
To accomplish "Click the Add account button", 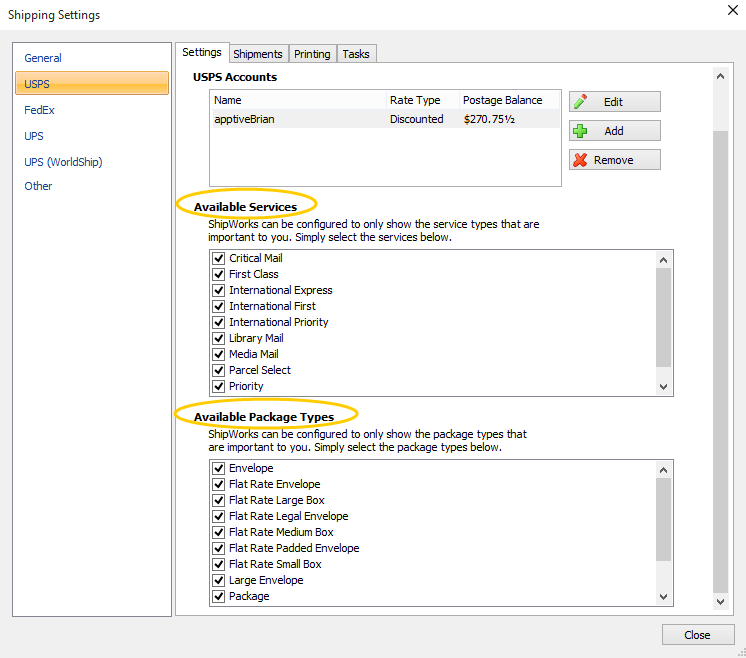I will [x=615, y=131].
